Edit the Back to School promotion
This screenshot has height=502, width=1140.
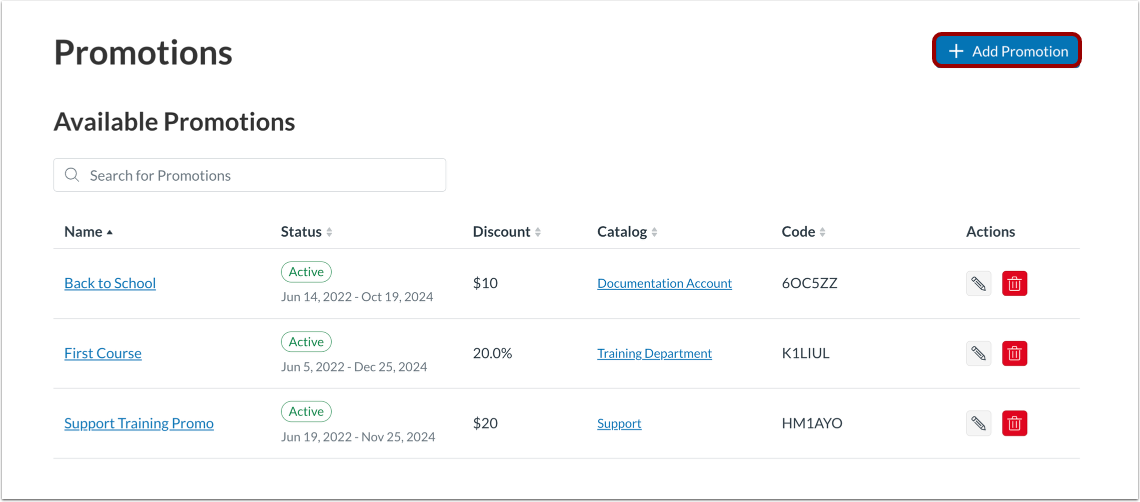point(979,283)
